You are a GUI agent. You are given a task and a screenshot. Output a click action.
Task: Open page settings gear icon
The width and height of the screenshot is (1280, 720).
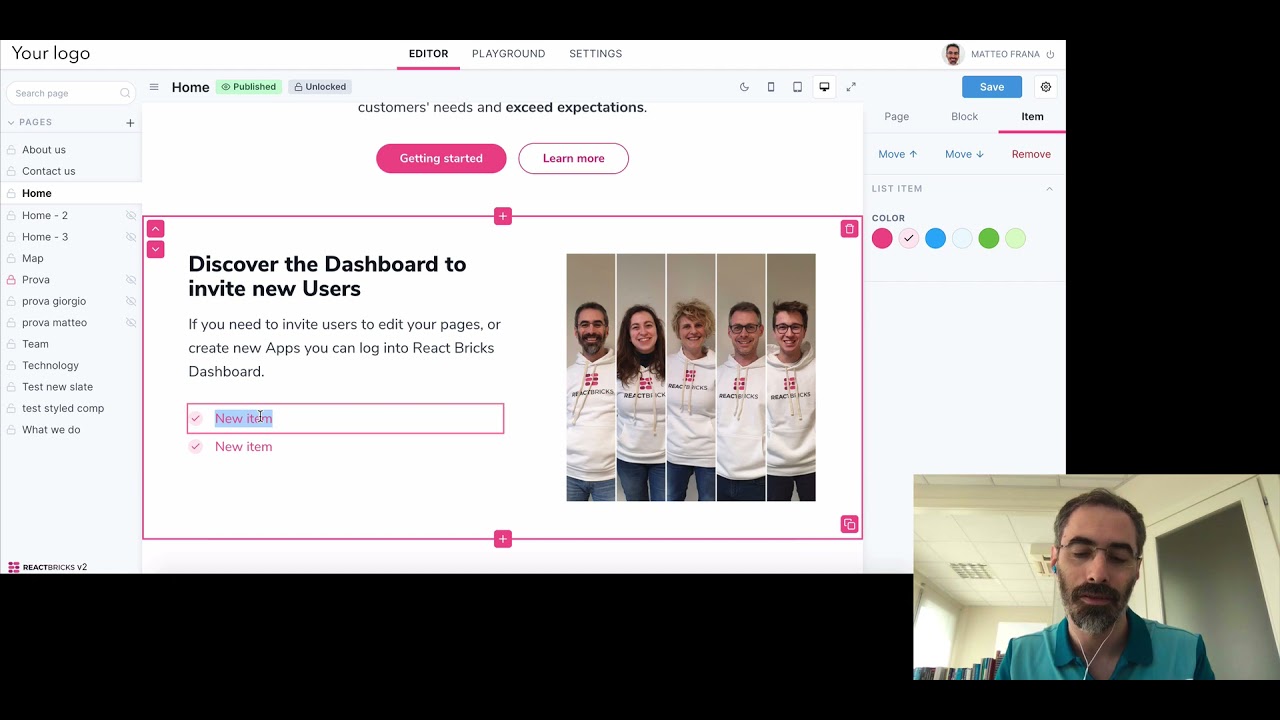tap(1046, 87)
